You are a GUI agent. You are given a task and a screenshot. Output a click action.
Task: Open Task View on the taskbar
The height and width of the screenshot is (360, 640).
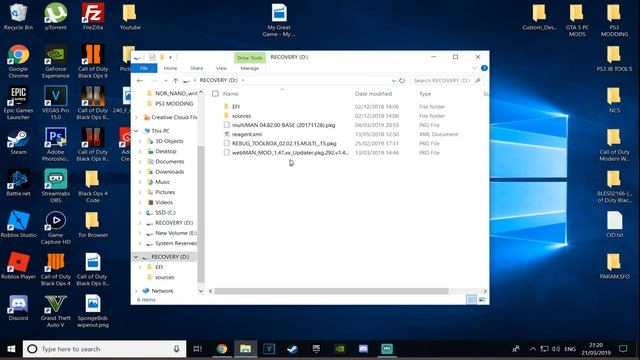click(198, 349)
